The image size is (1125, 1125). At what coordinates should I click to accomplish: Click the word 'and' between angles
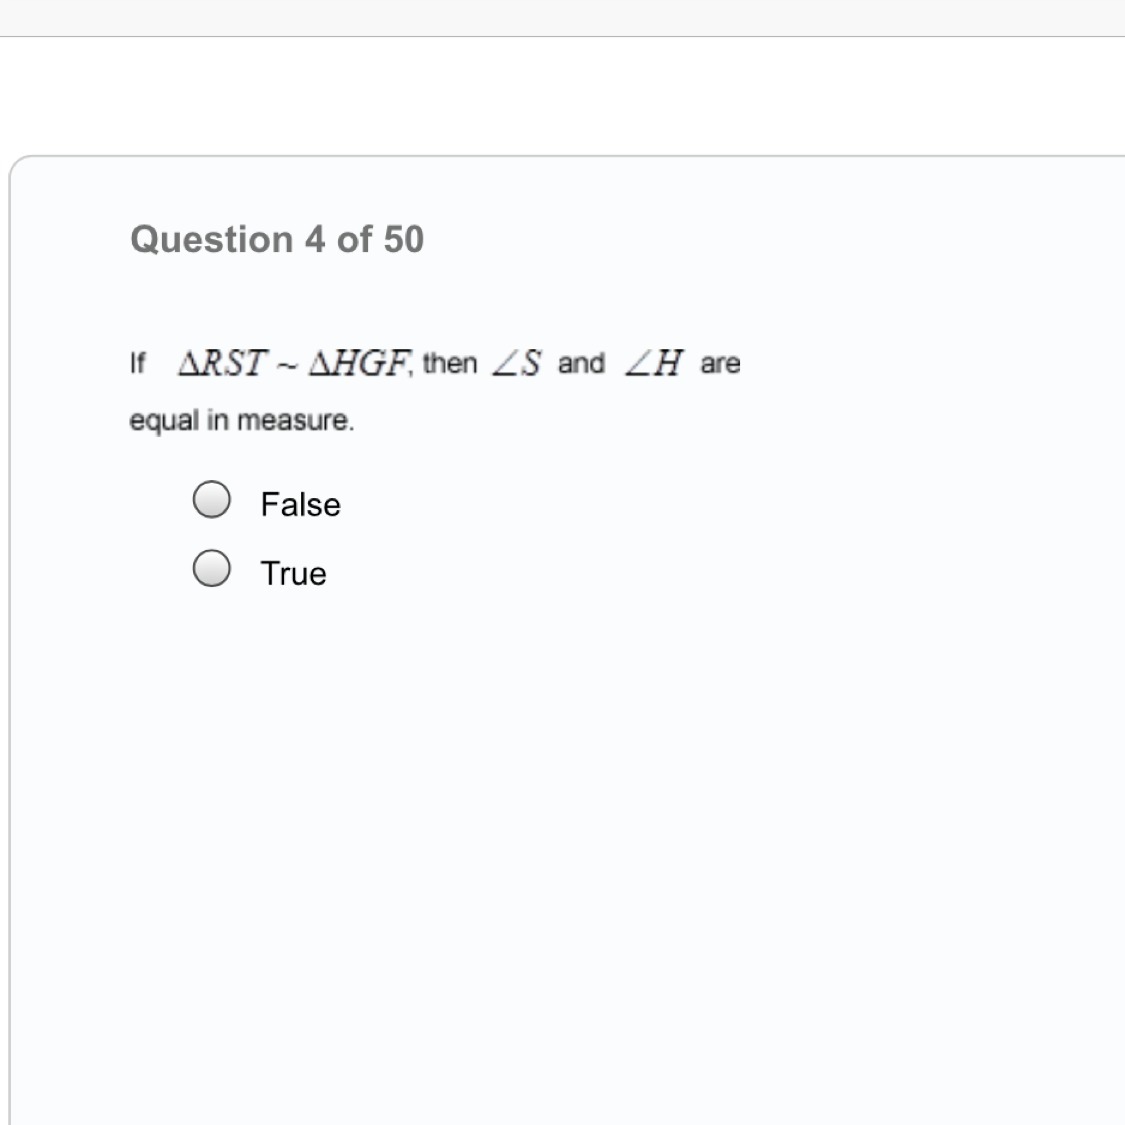click(581, 362)
